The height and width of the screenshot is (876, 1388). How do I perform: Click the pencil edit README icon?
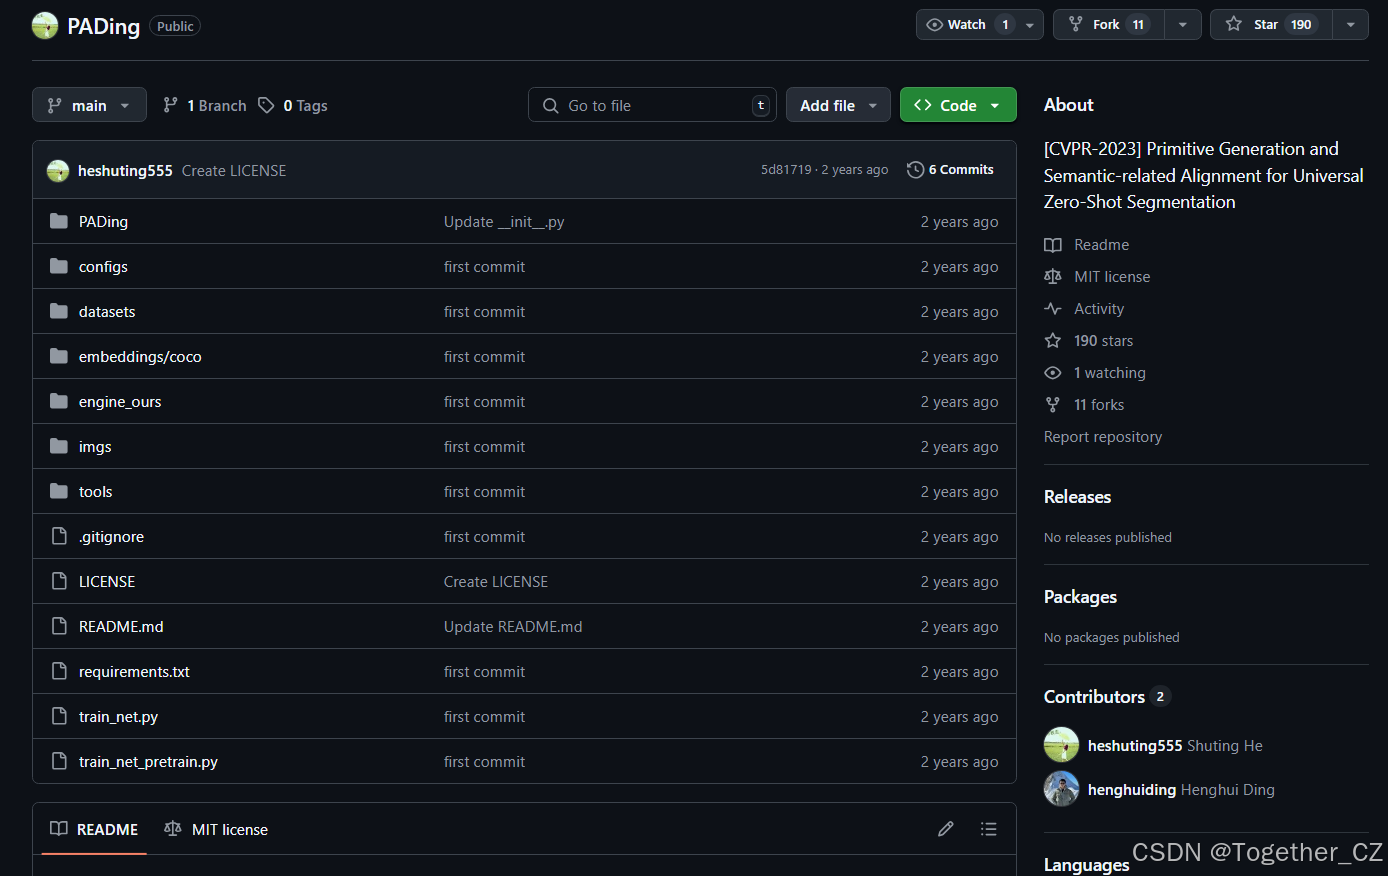(x=945, y=829)
